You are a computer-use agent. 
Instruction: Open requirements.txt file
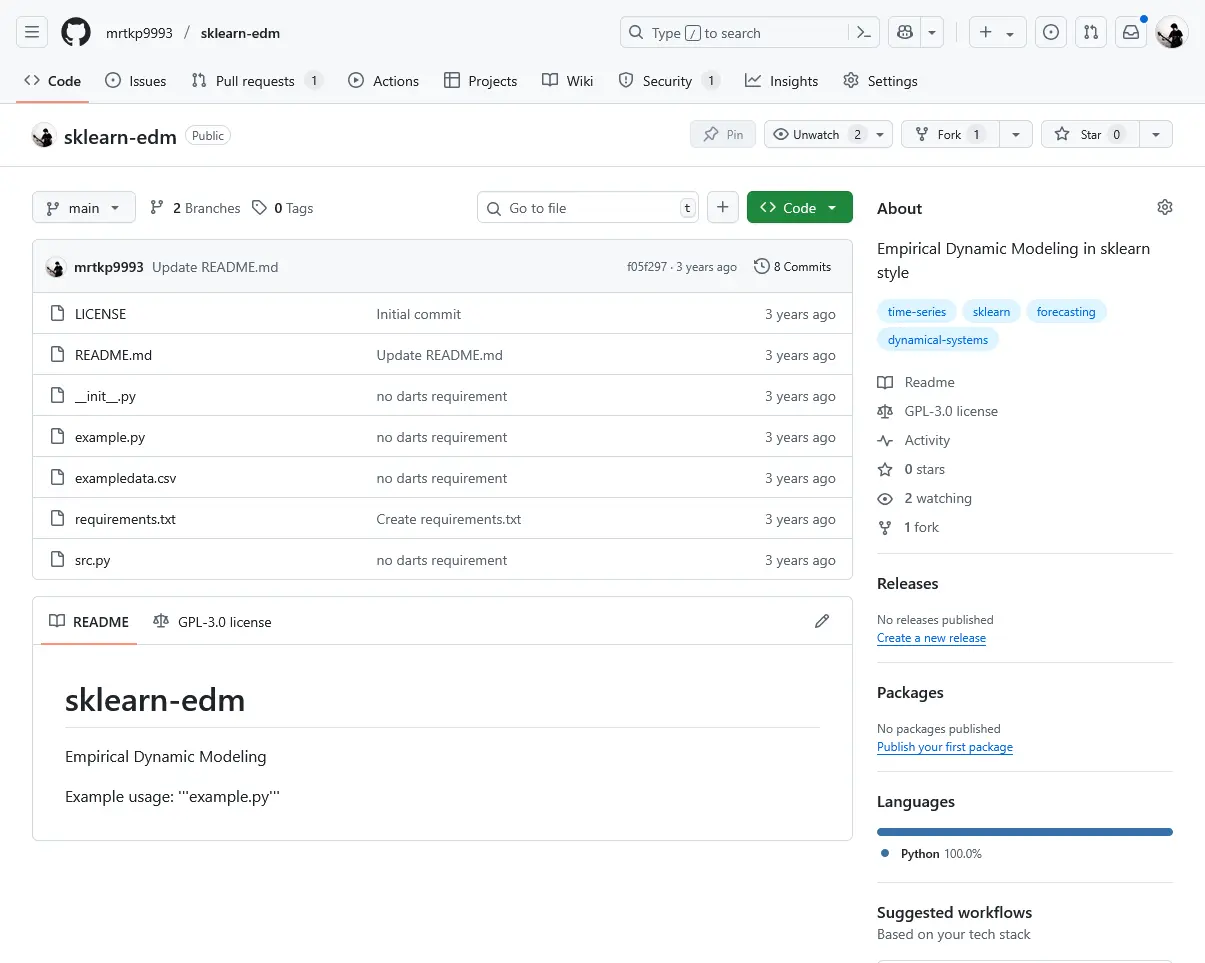(125, 519)
